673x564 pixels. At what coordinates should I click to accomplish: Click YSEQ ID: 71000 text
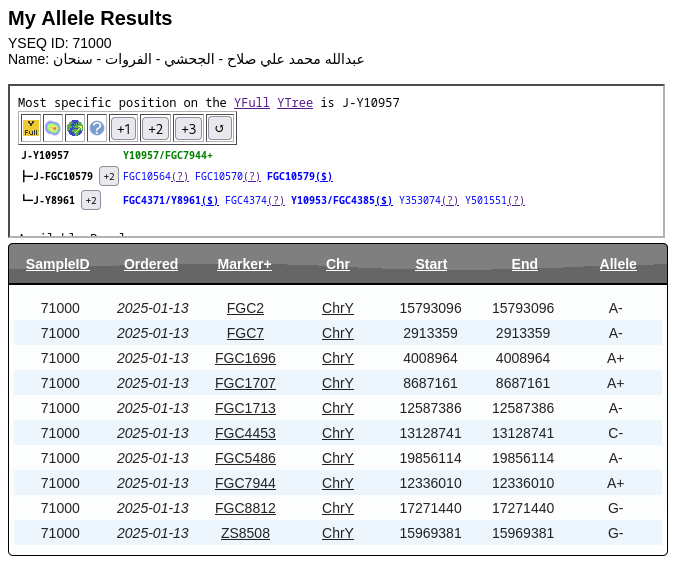(x=60, y=43)
